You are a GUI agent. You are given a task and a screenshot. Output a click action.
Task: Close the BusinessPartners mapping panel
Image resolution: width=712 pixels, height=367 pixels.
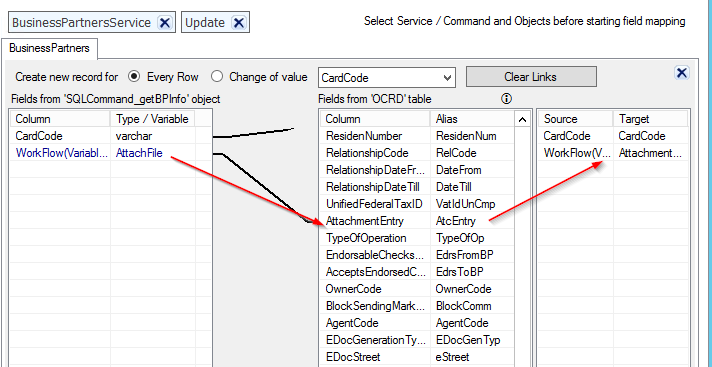682,73
